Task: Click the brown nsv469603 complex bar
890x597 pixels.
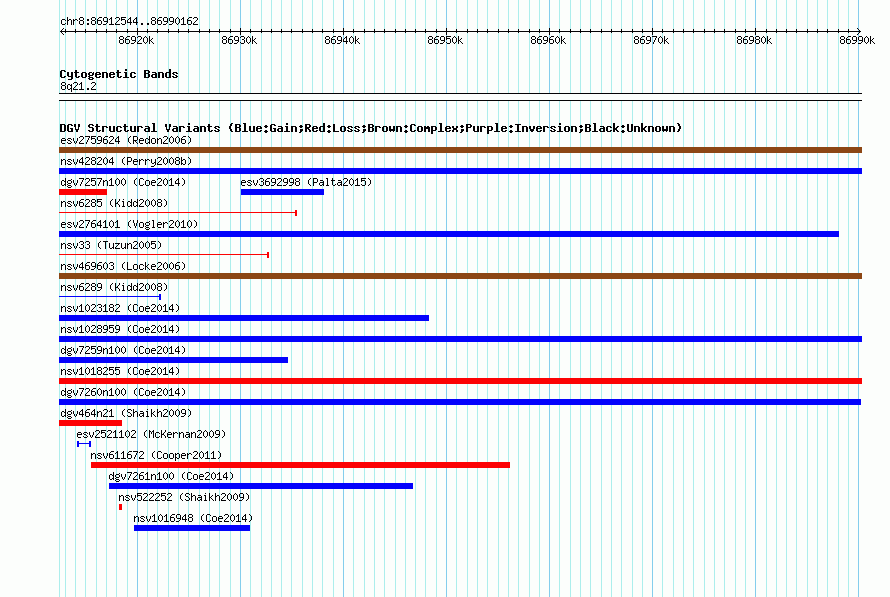Action: [x=460, y=276]
